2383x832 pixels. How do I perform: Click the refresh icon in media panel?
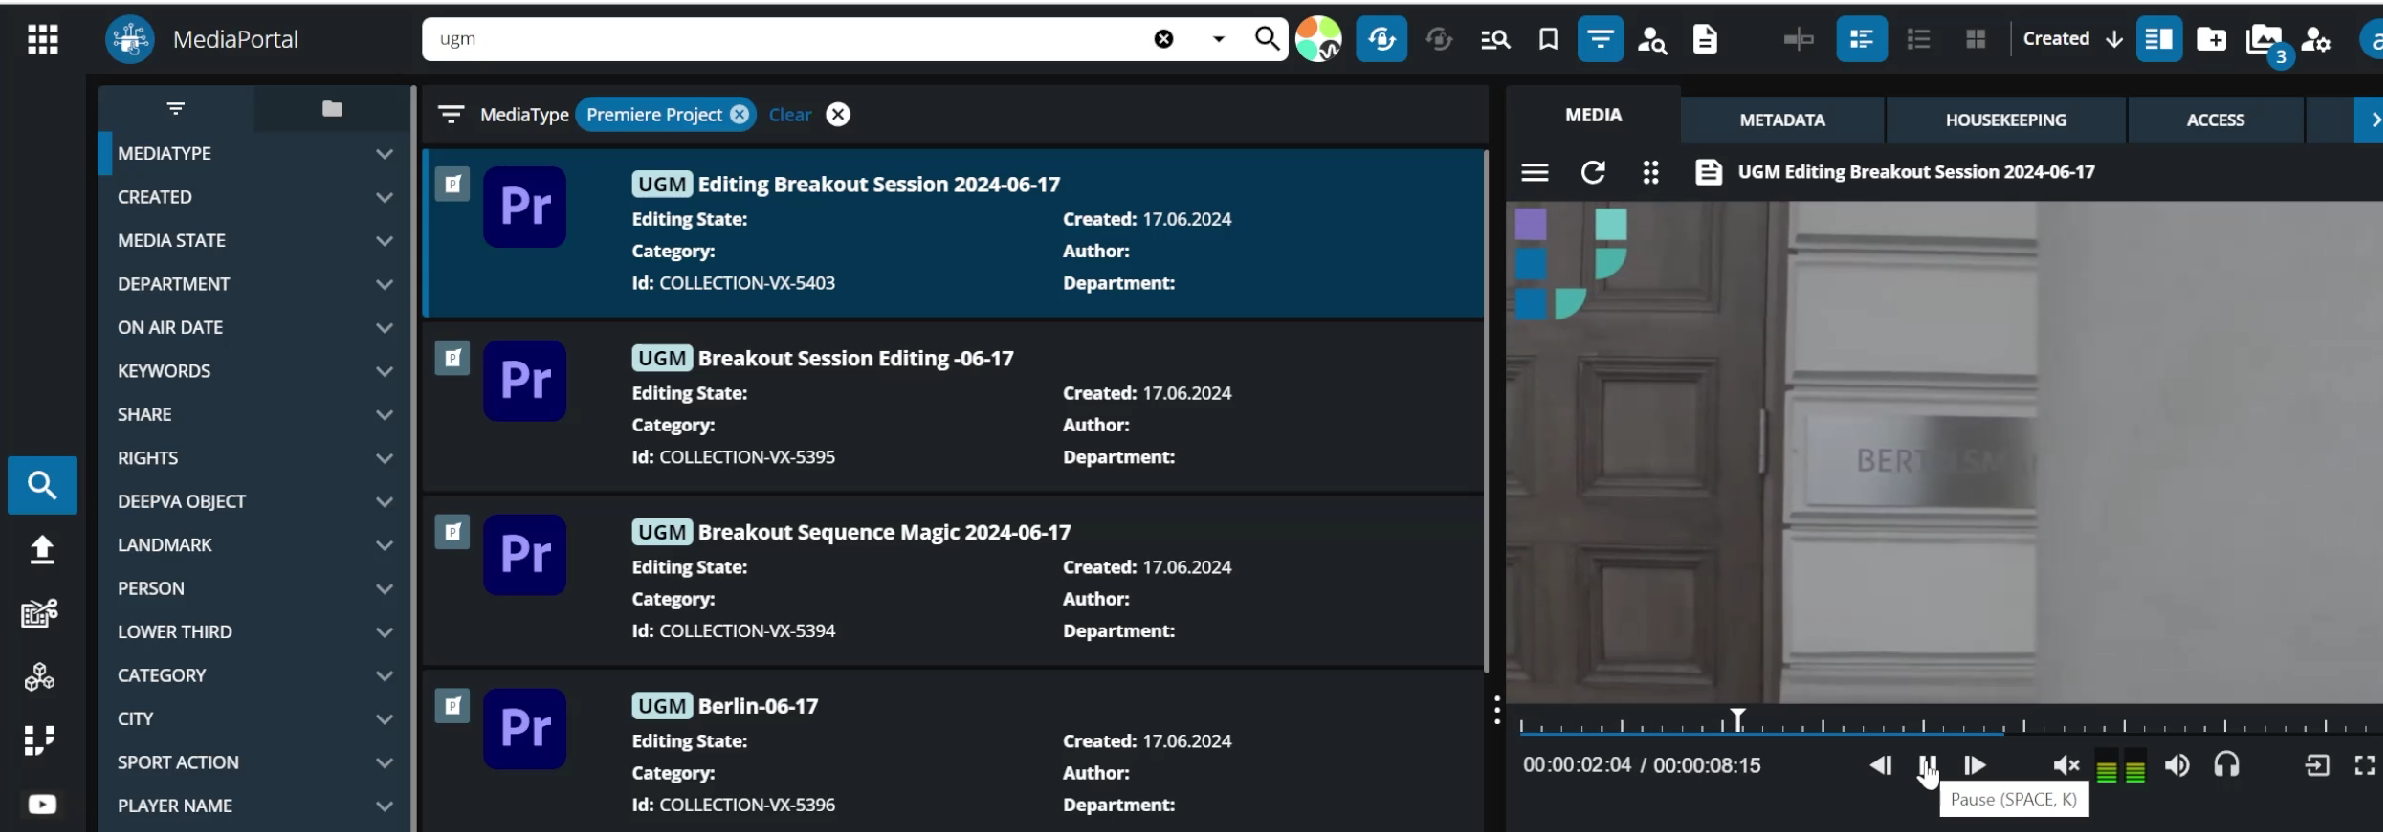tap(1592, 173)
